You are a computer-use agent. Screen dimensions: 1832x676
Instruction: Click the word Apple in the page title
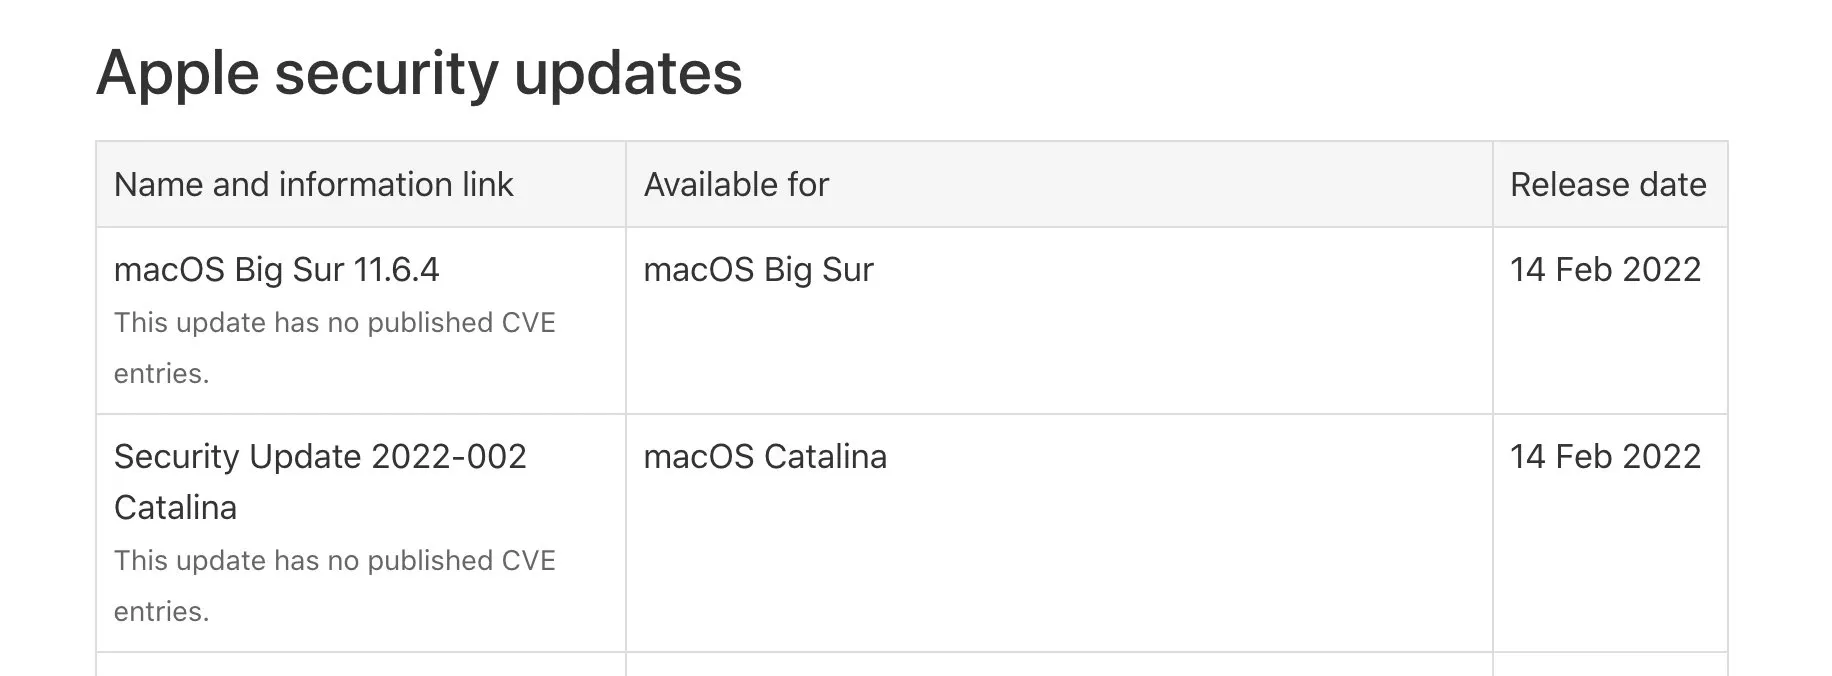pyautogui.click(x=177, y=74)
